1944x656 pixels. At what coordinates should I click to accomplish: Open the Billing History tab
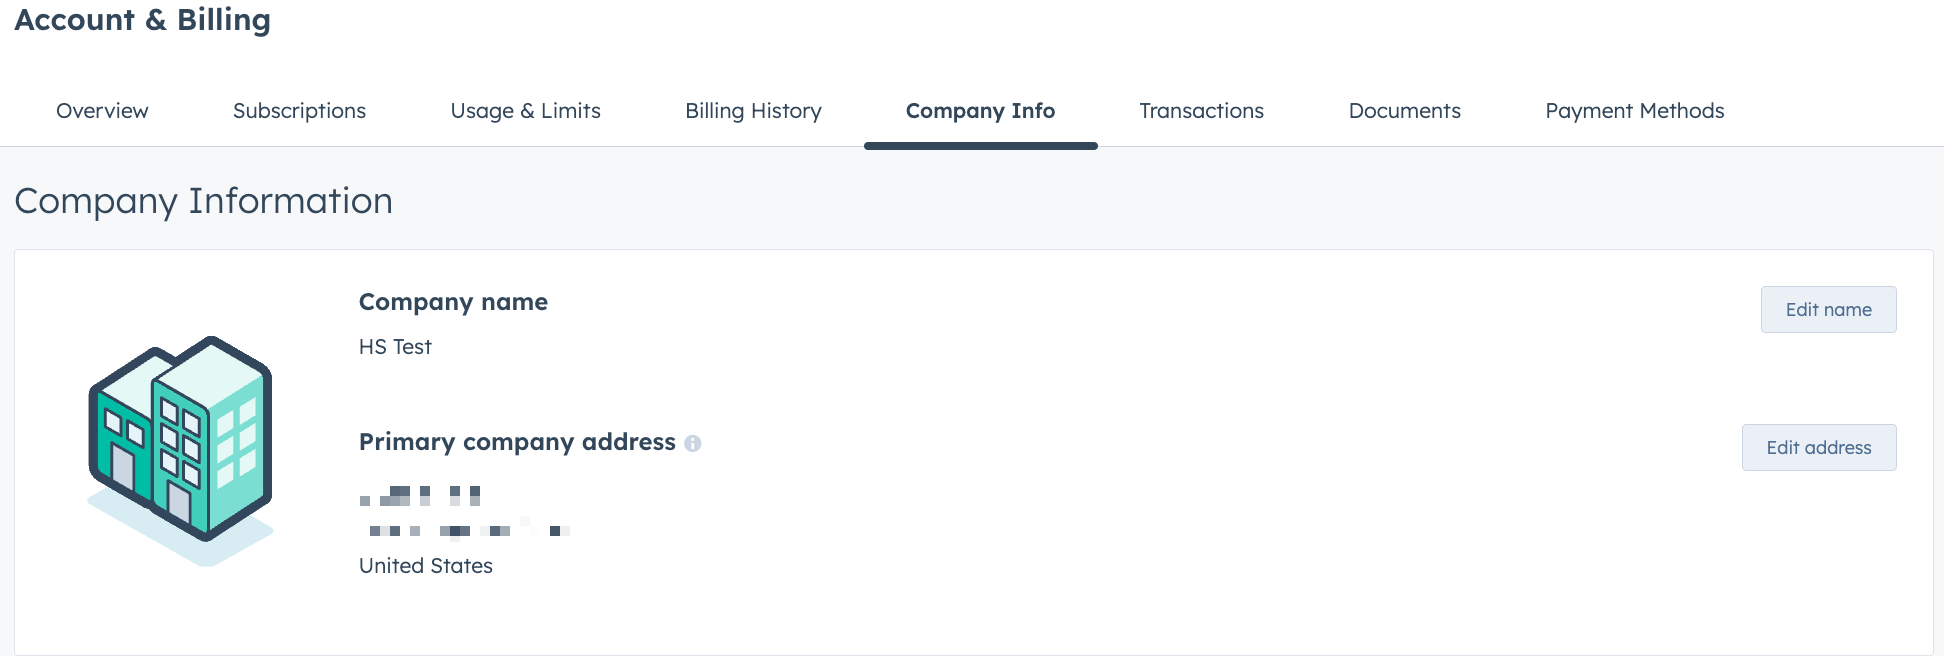coord(753,111)
